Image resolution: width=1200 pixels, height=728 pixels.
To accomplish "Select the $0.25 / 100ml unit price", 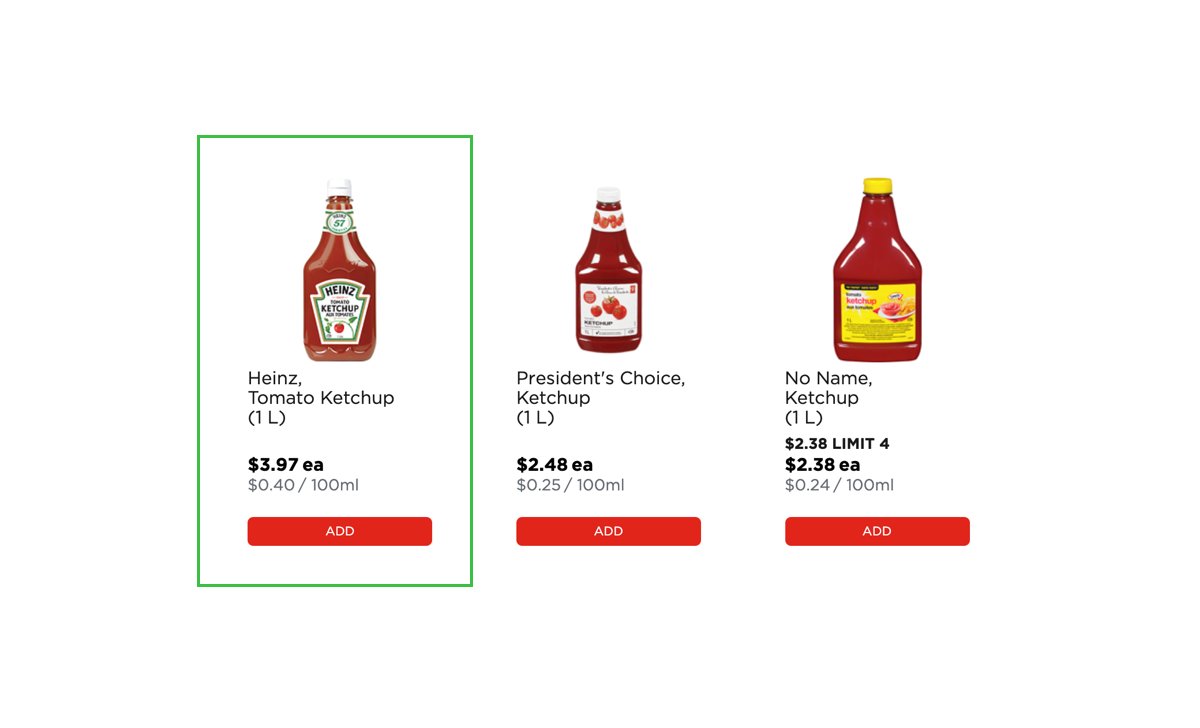I will click(570, 486).
